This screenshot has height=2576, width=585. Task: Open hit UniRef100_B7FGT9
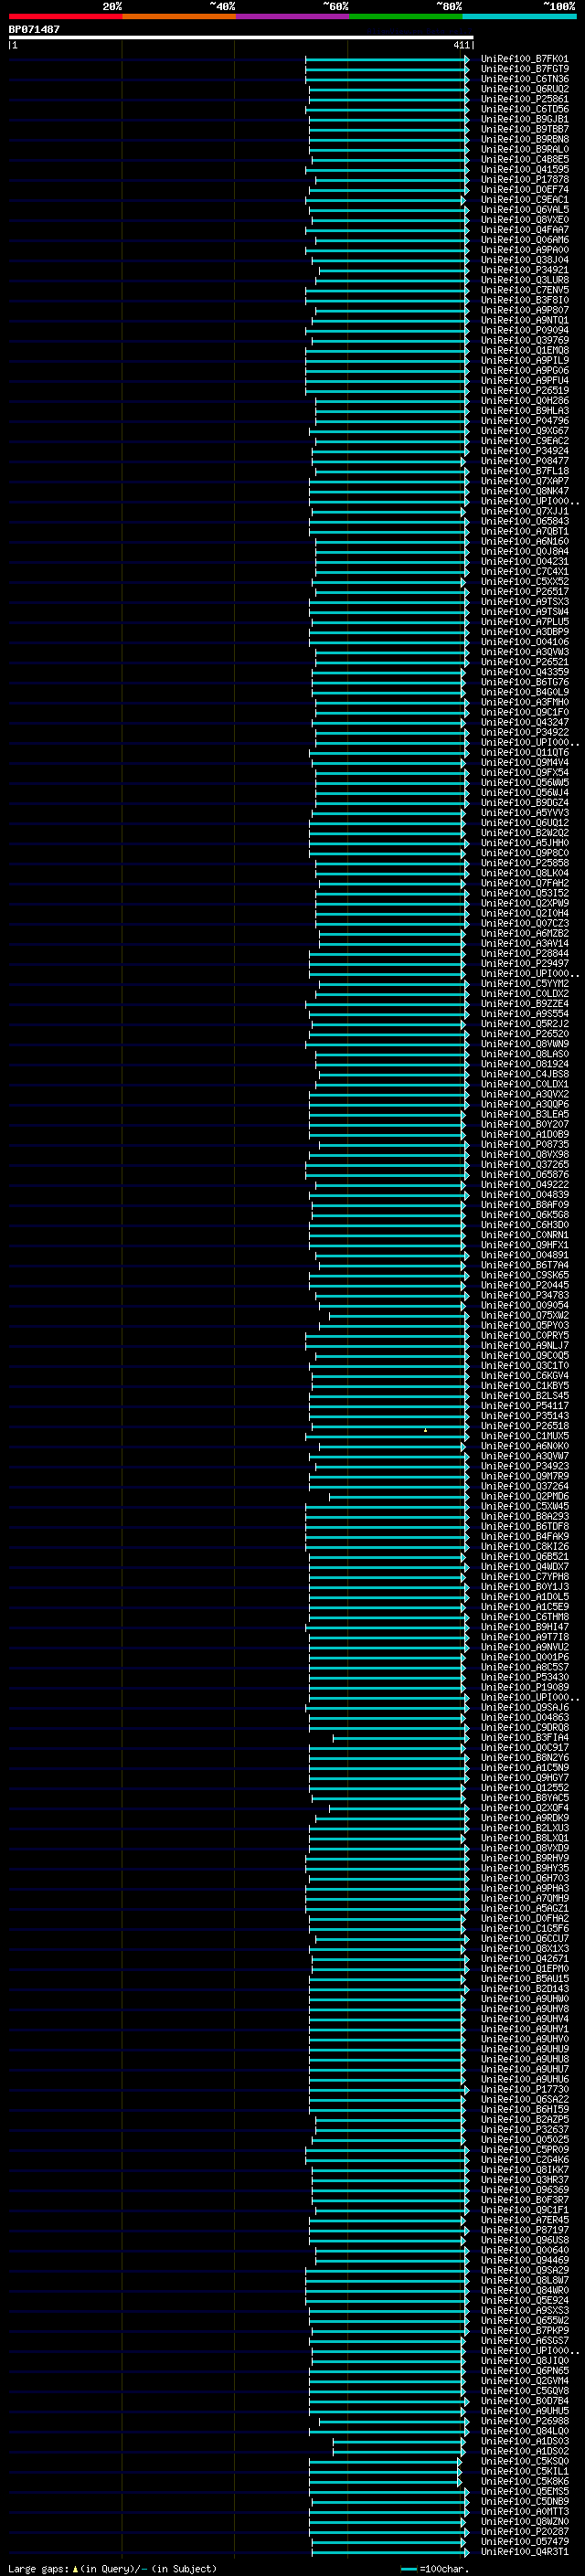point(525,69)
